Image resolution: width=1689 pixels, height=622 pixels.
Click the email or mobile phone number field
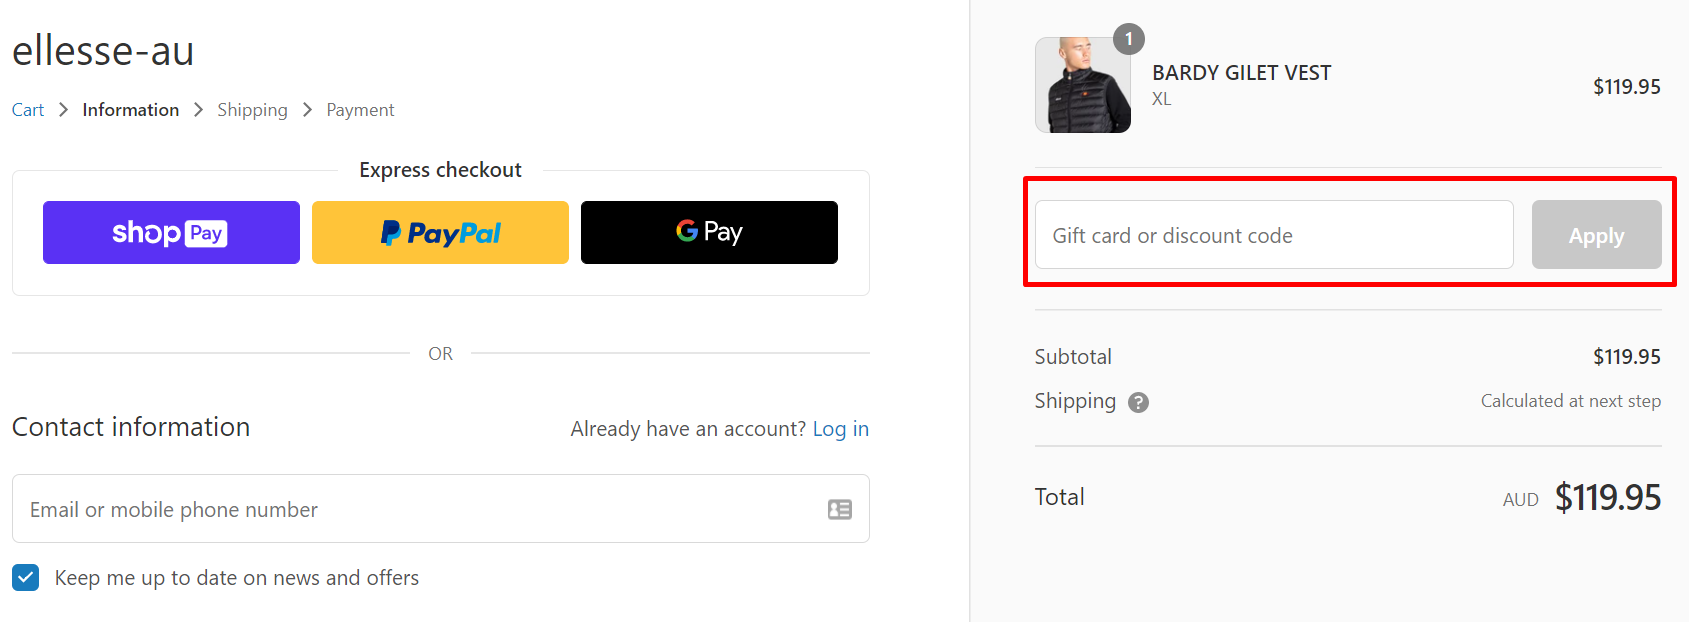pos(400,509)
